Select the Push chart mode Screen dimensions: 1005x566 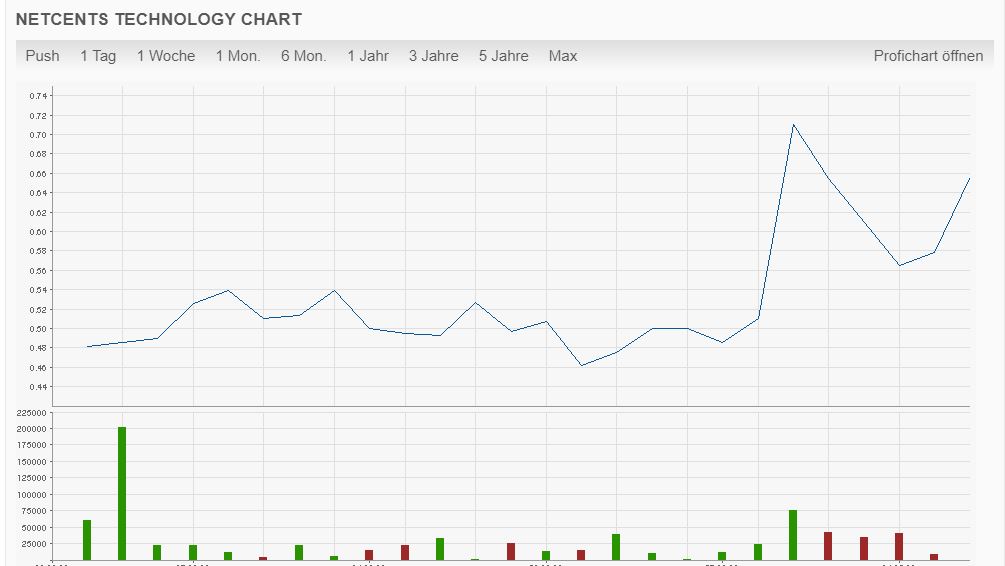pos(42,56)
